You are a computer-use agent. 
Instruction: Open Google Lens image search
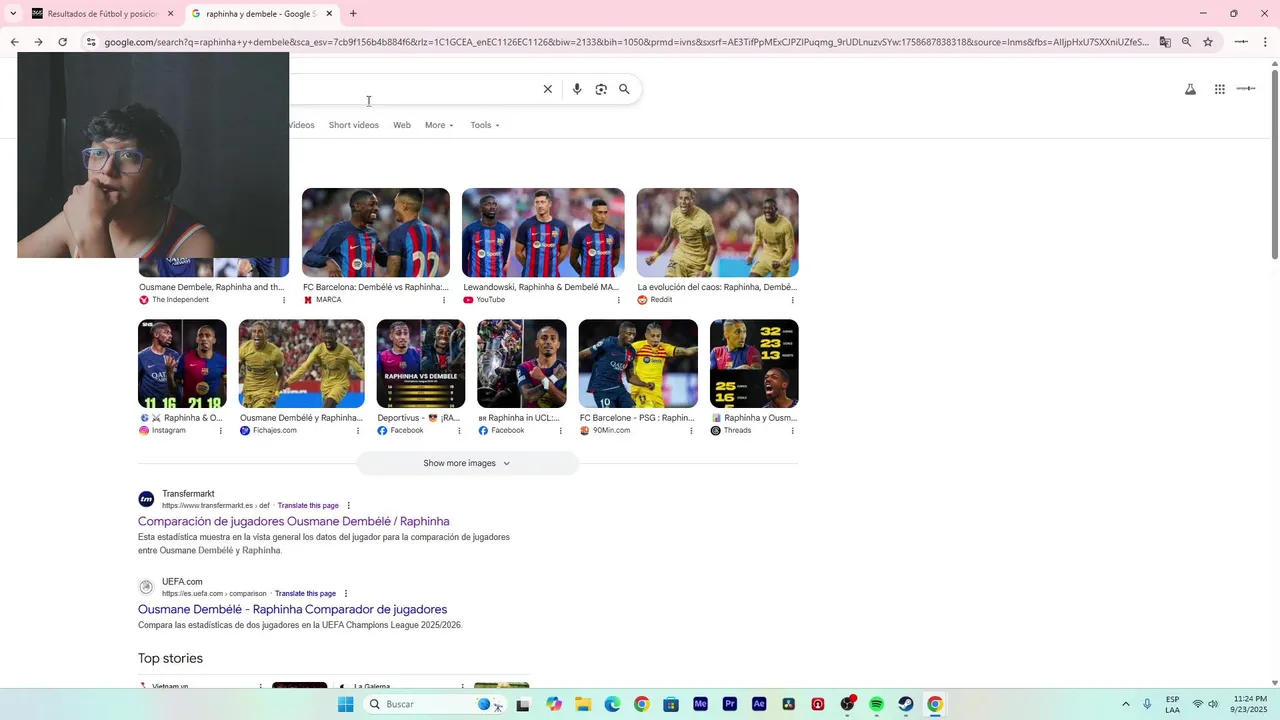601,89
